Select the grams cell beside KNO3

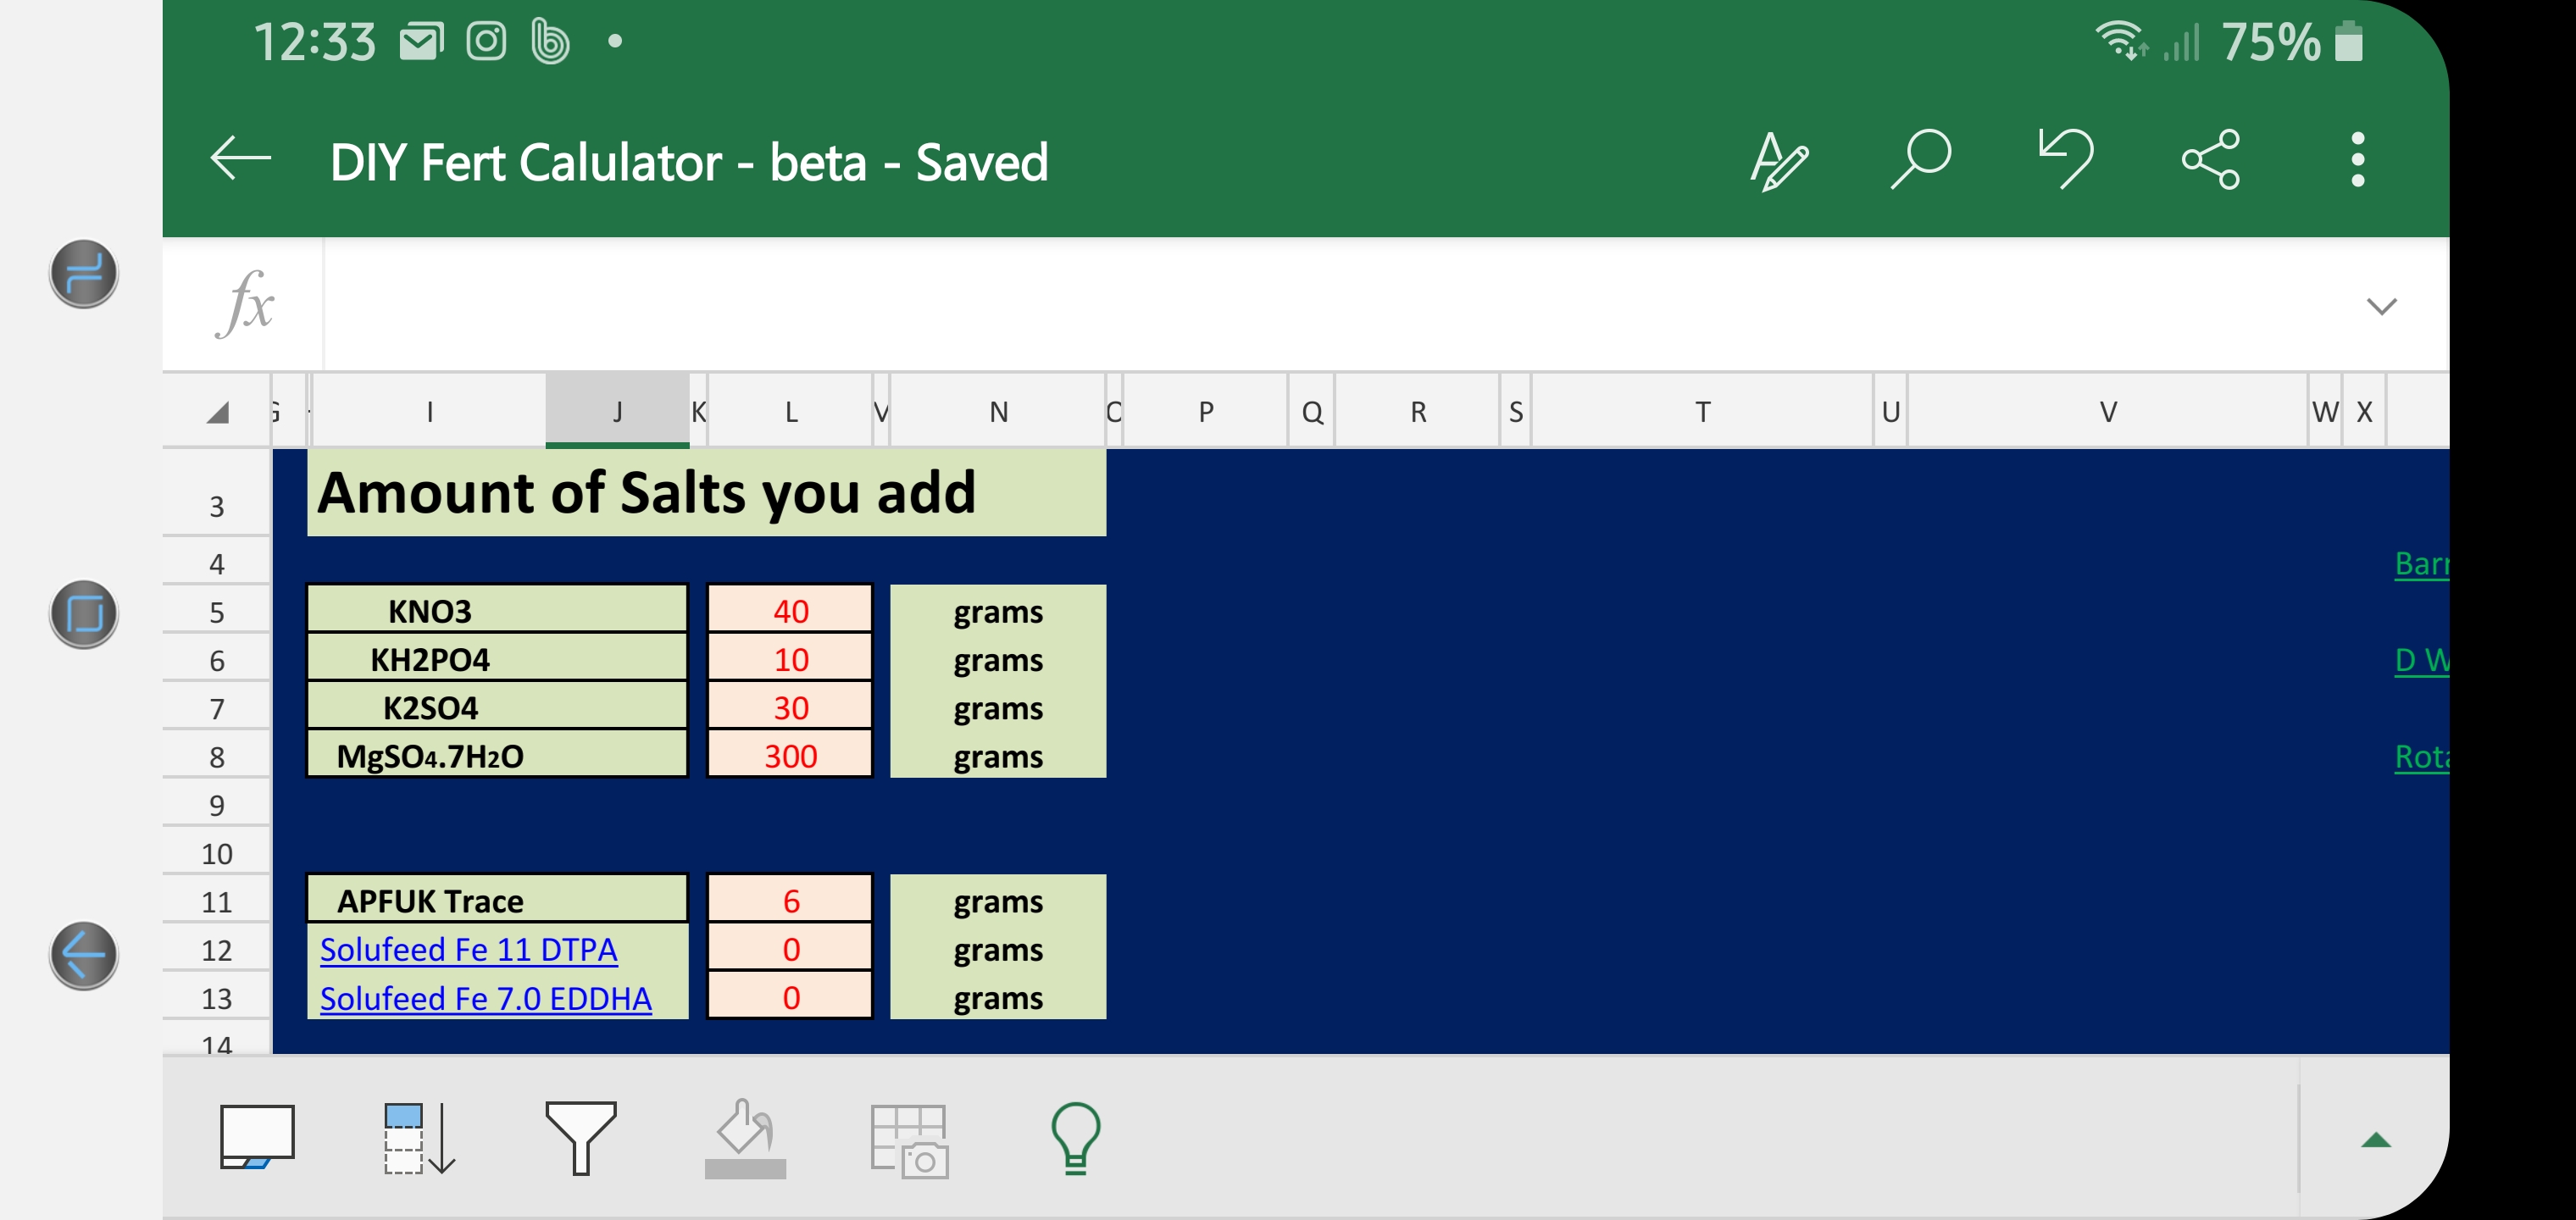point(998,610)
